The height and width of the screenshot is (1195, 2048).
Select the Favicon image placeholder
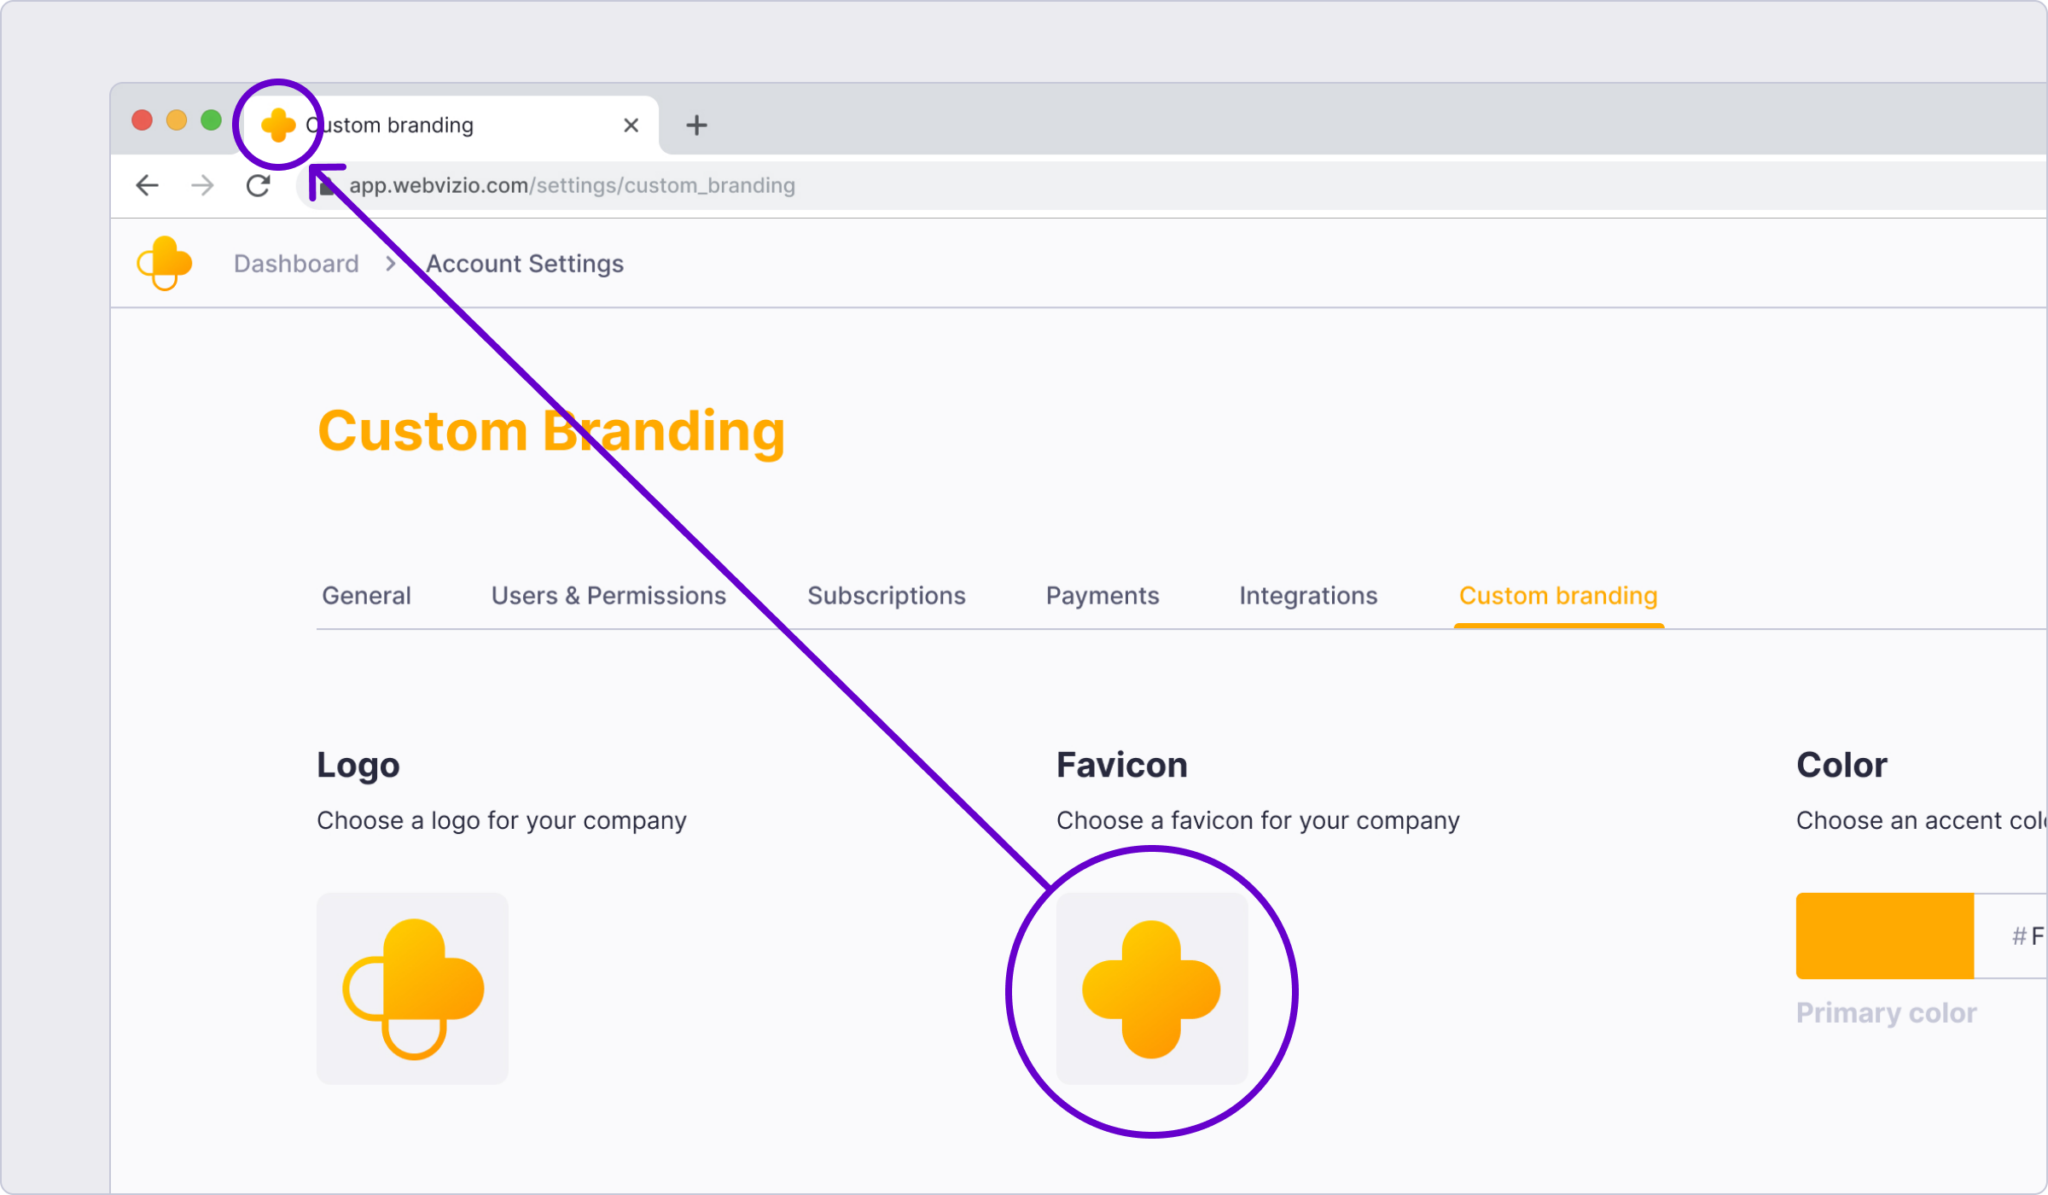1152,988
